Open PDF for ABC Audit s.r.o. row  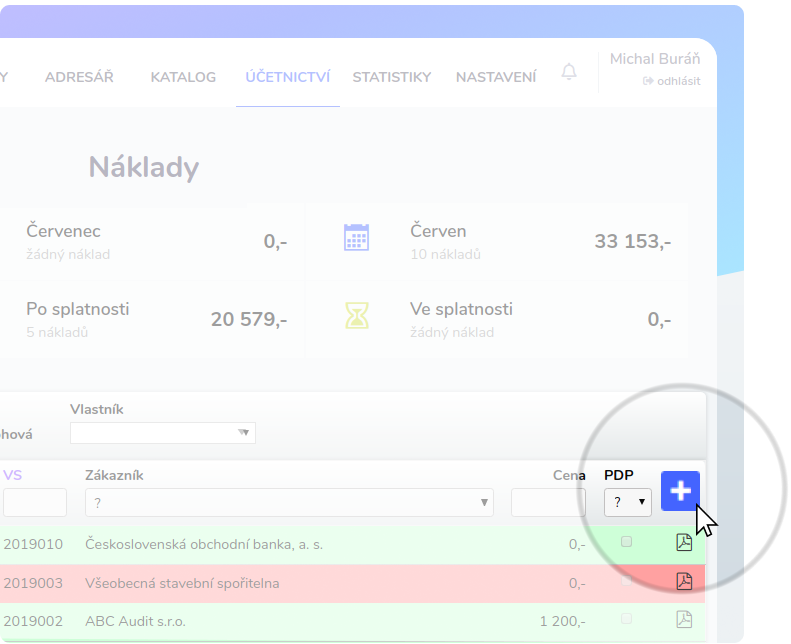(x=684, y=619)
